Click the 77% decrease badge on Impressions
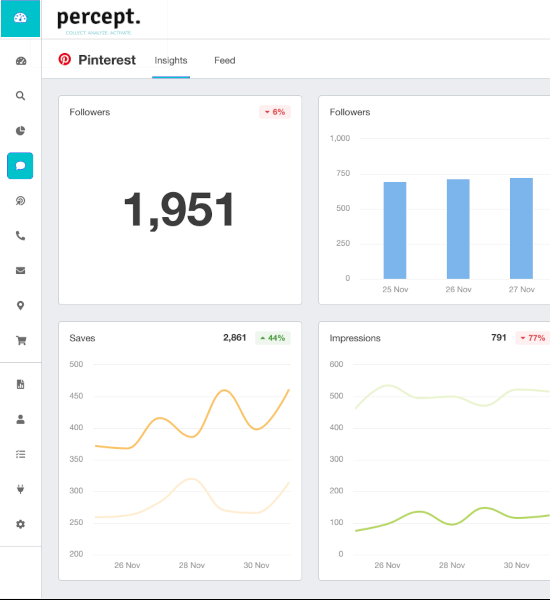 (533, 338)
